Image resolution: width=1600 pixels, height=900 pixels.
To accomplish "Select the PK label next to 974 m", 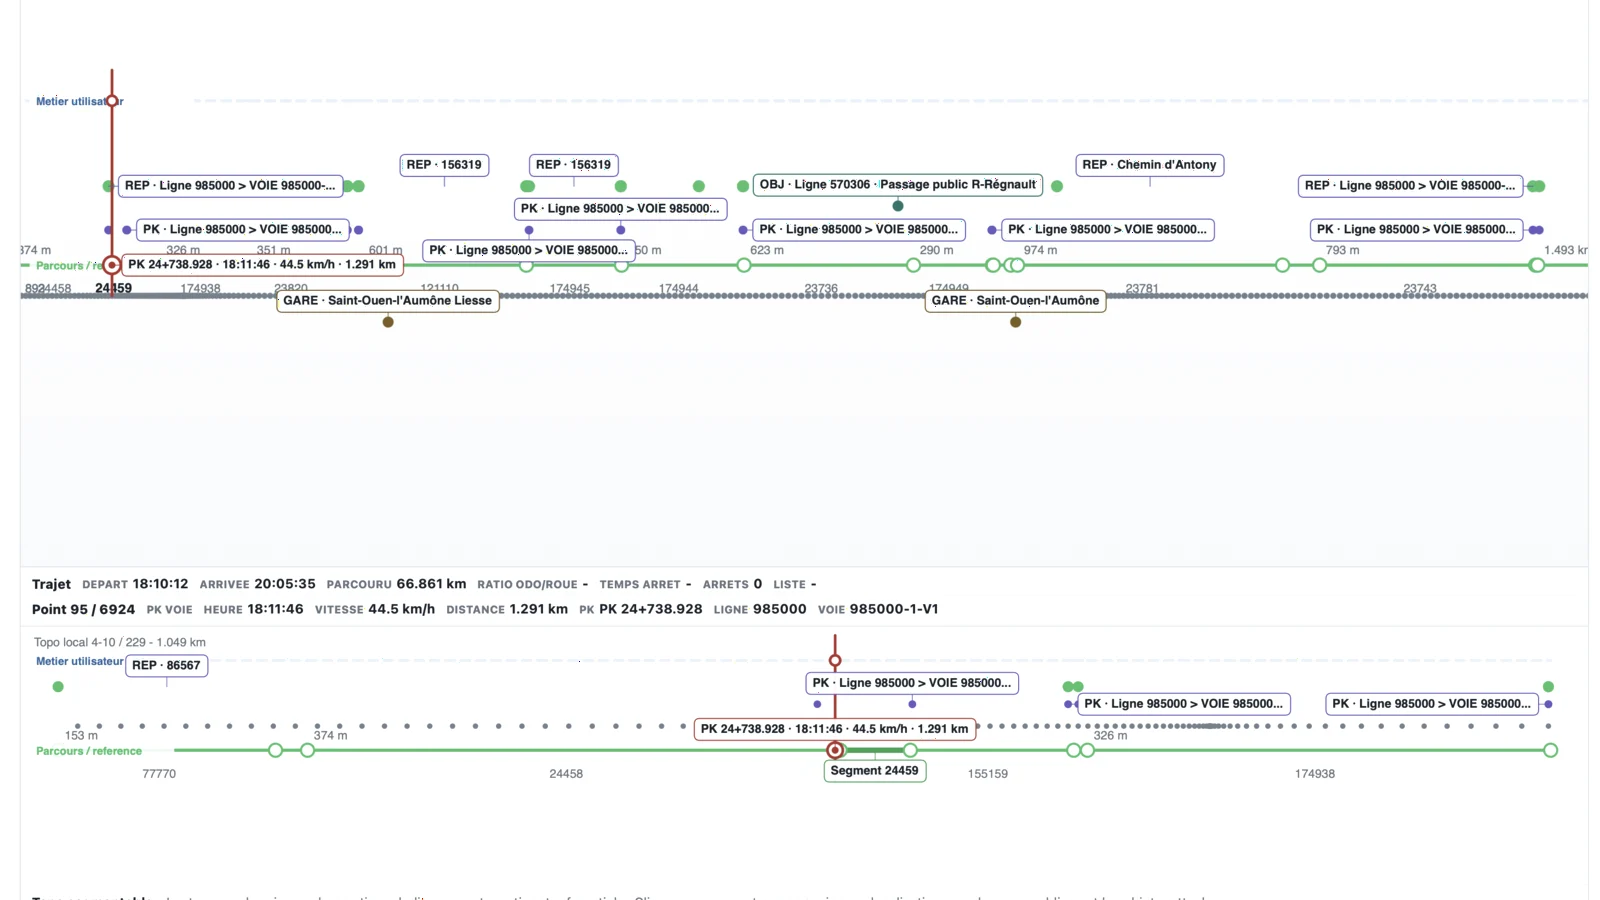I will [x=1107, y=230].
